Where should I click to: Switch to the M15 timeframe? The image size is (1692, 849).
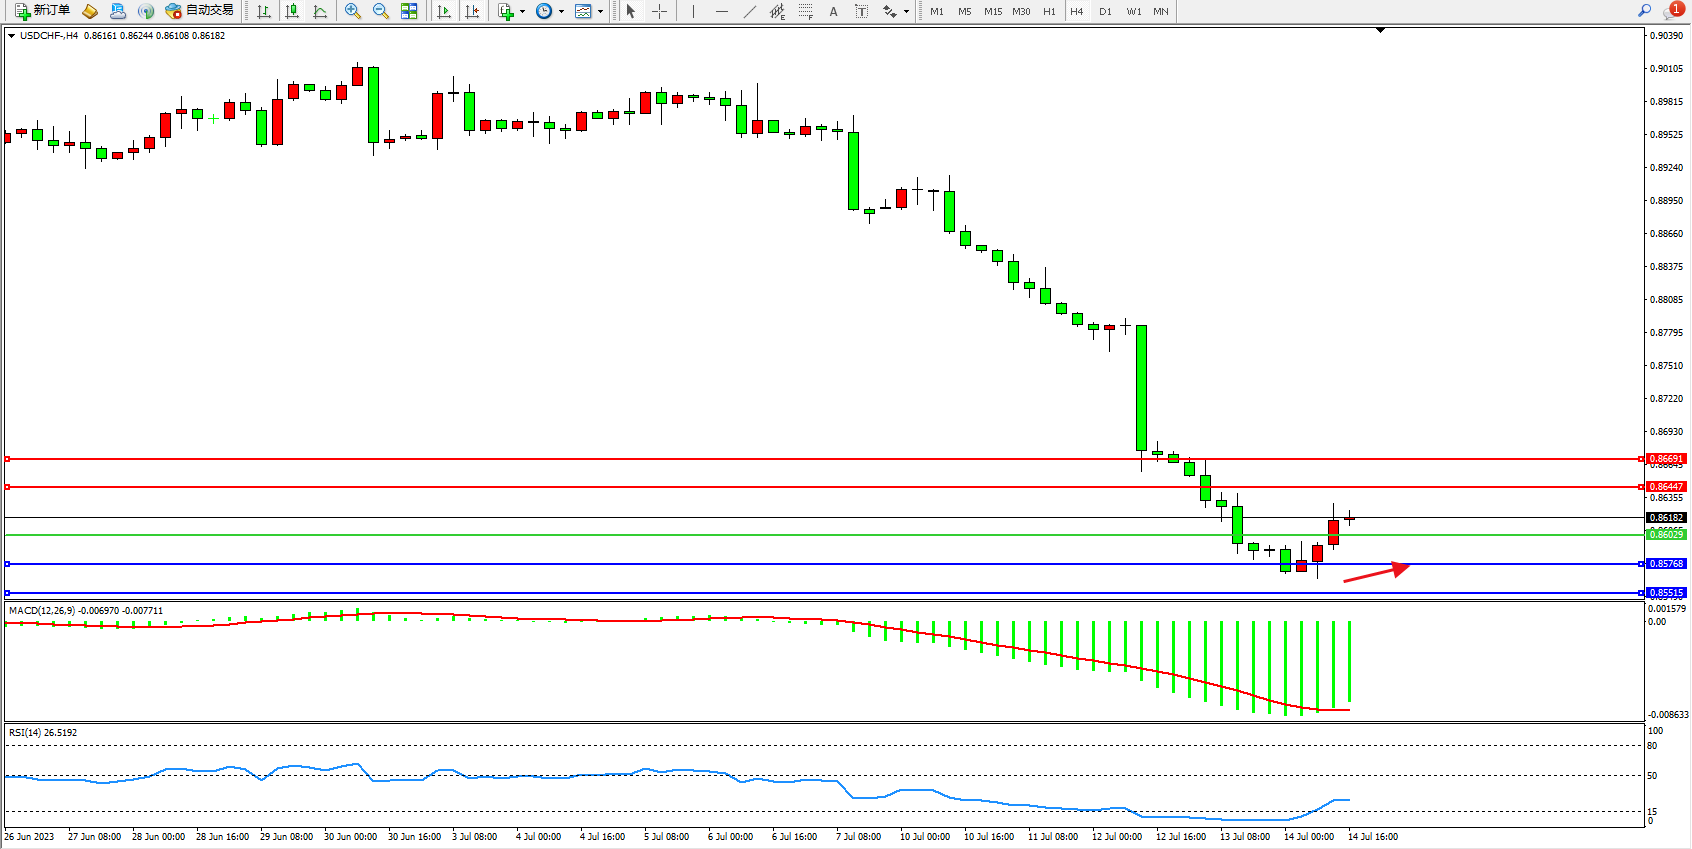coord(992,12)
